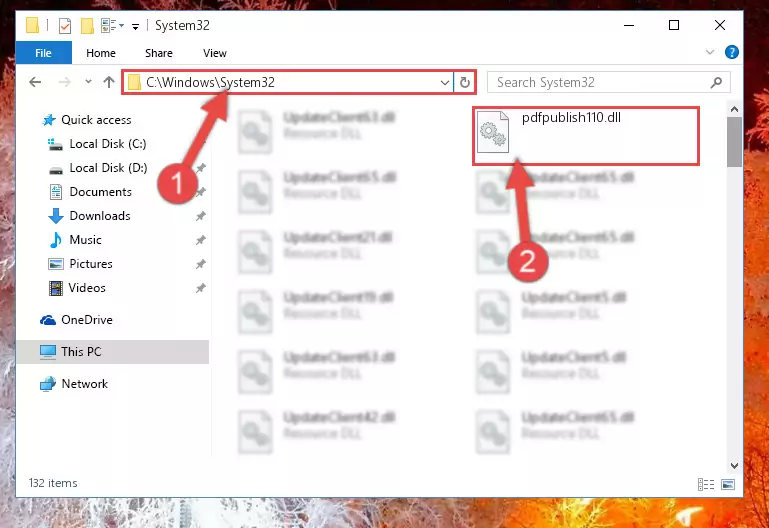Click the file list scroll down arrow
The height and width of the screenshot is (528, 769).
(x=734, y=466)
